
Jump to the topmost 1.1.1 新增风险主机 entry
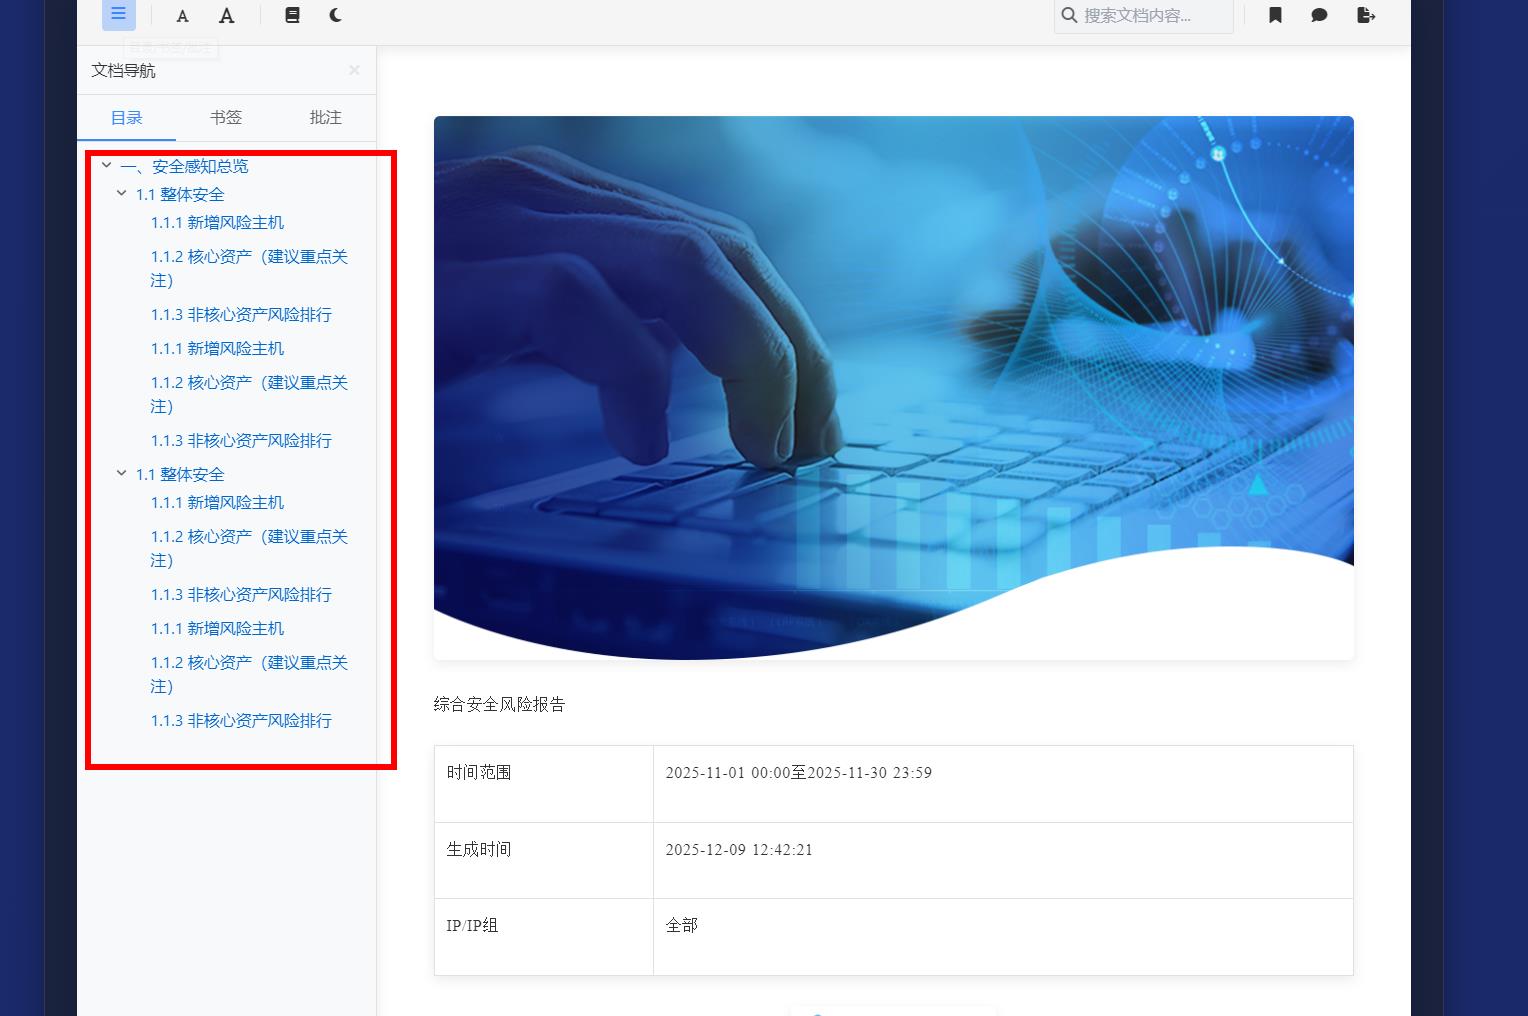point(217,223)
